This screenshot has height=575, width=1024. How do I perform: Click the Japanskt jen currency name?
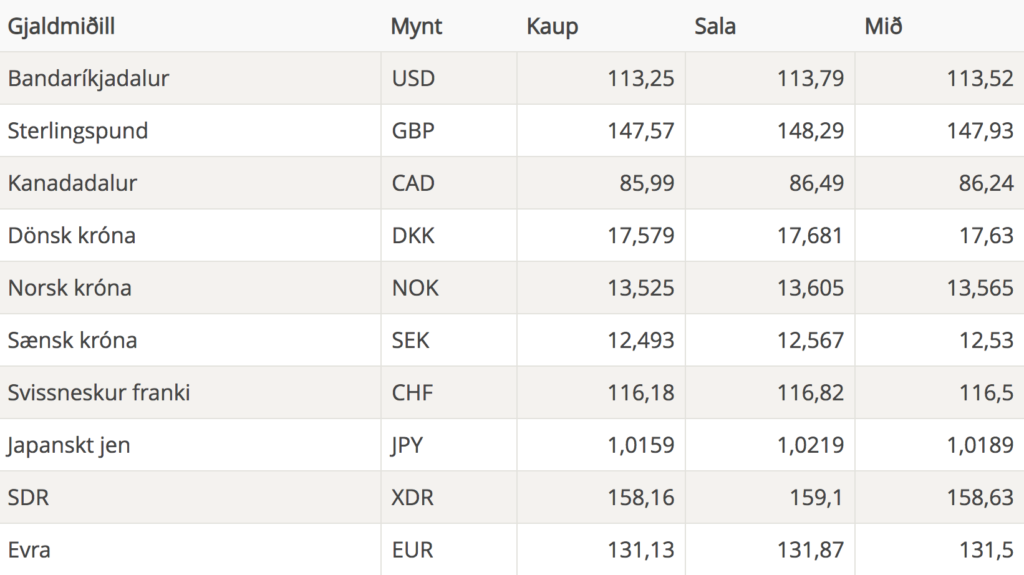coord(69,445)
